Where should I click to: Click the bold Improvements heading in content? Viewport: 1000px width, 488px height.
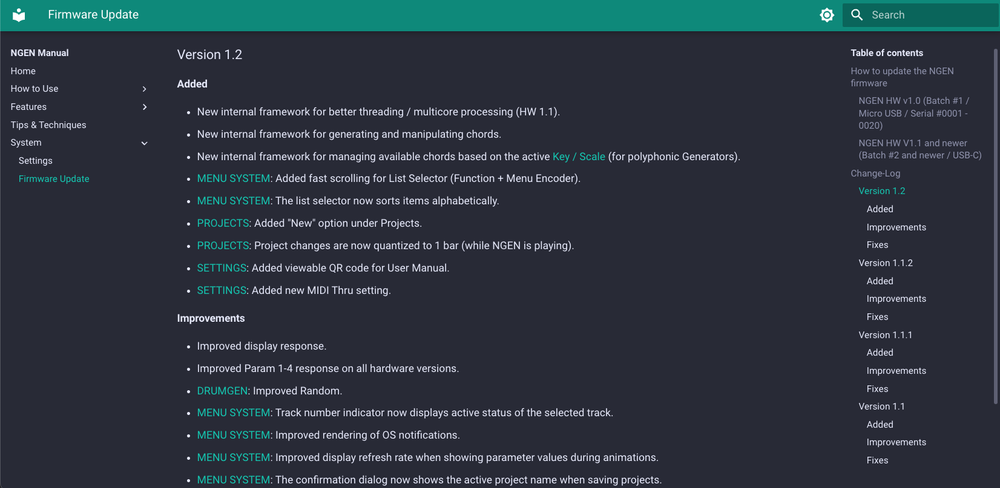click(x=211, y=318)
